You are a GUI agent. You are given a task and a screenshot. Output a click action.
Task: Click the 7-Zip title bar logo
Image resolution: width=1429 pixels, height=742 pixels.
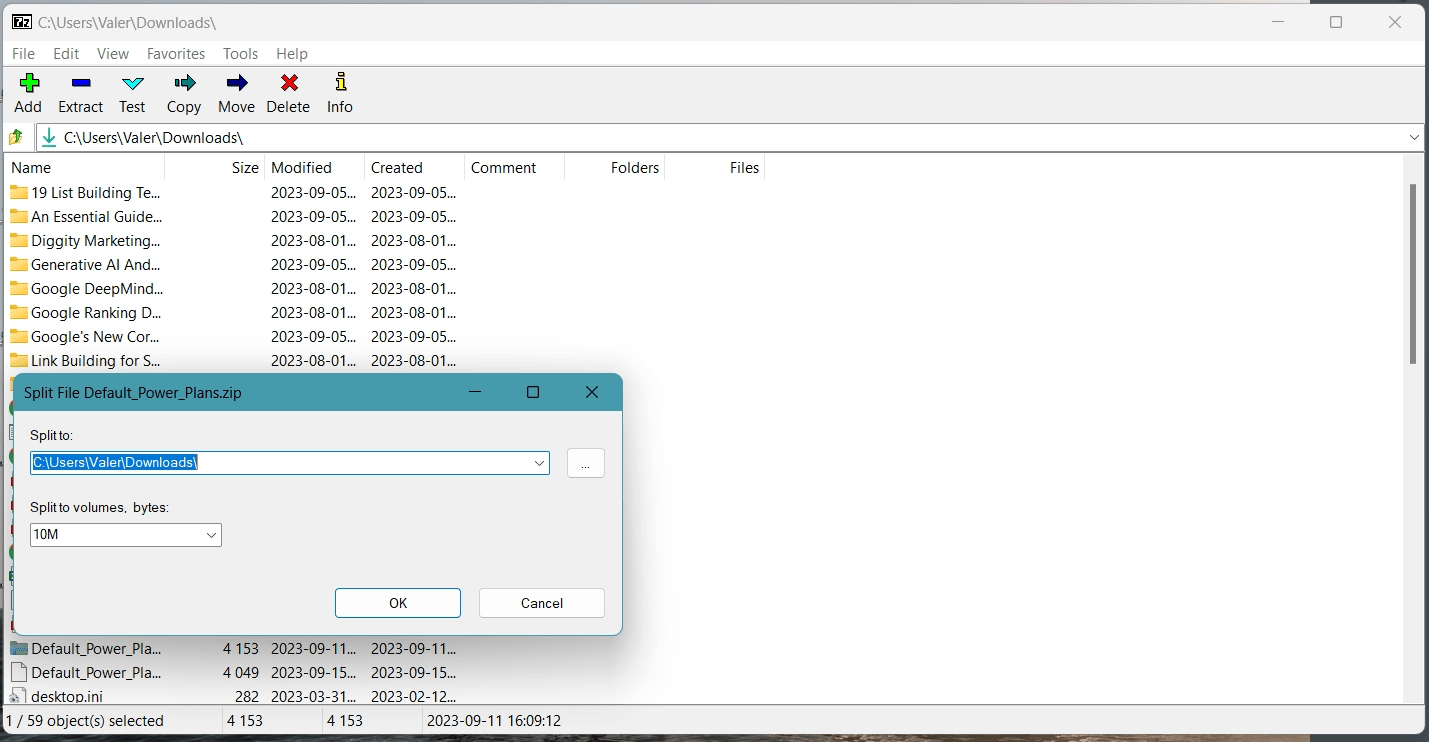click(21, 22)
